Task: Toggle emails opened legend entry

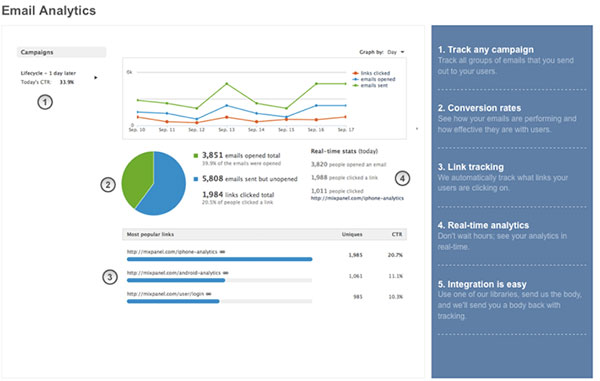Action: pyautogui.click(x=373, y=79)
